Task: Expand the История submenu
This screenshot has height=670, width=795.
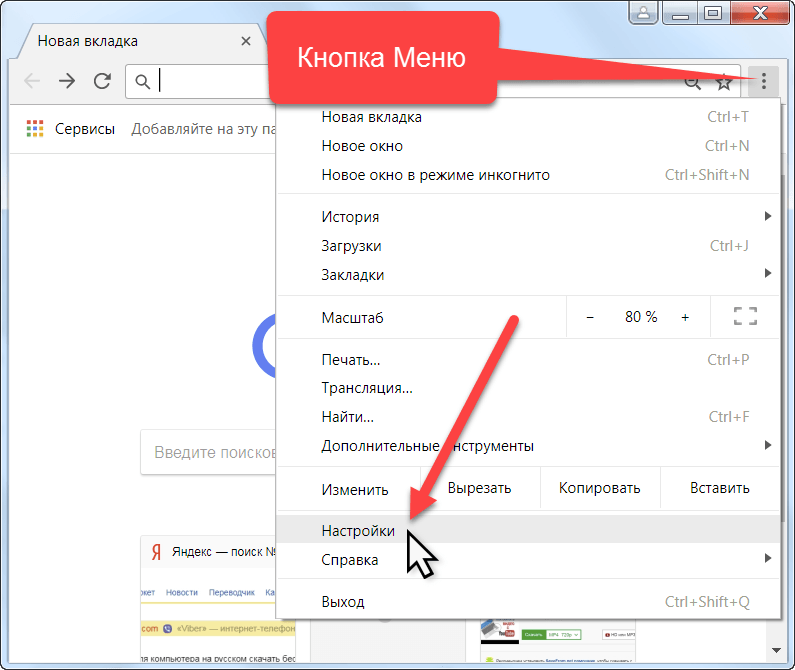Action: [x=527, y=217]
